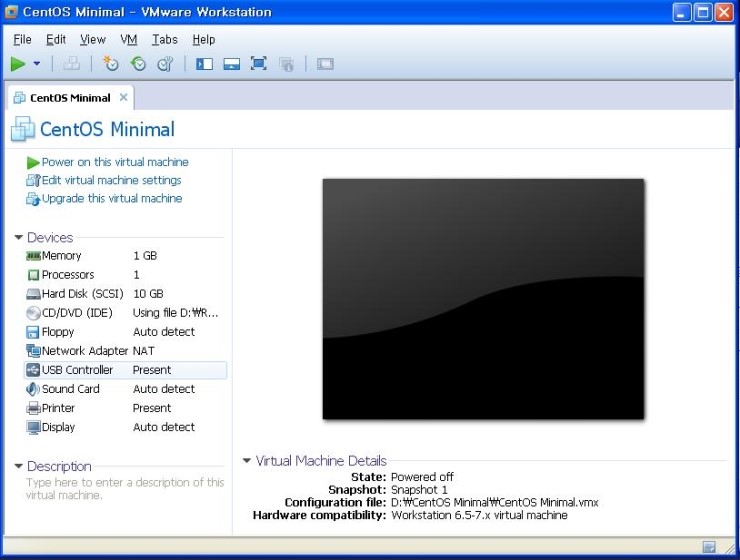Screen dimensions: 740x560
Task: Open the power options dropdown arrow
Action: click(37, 64)
